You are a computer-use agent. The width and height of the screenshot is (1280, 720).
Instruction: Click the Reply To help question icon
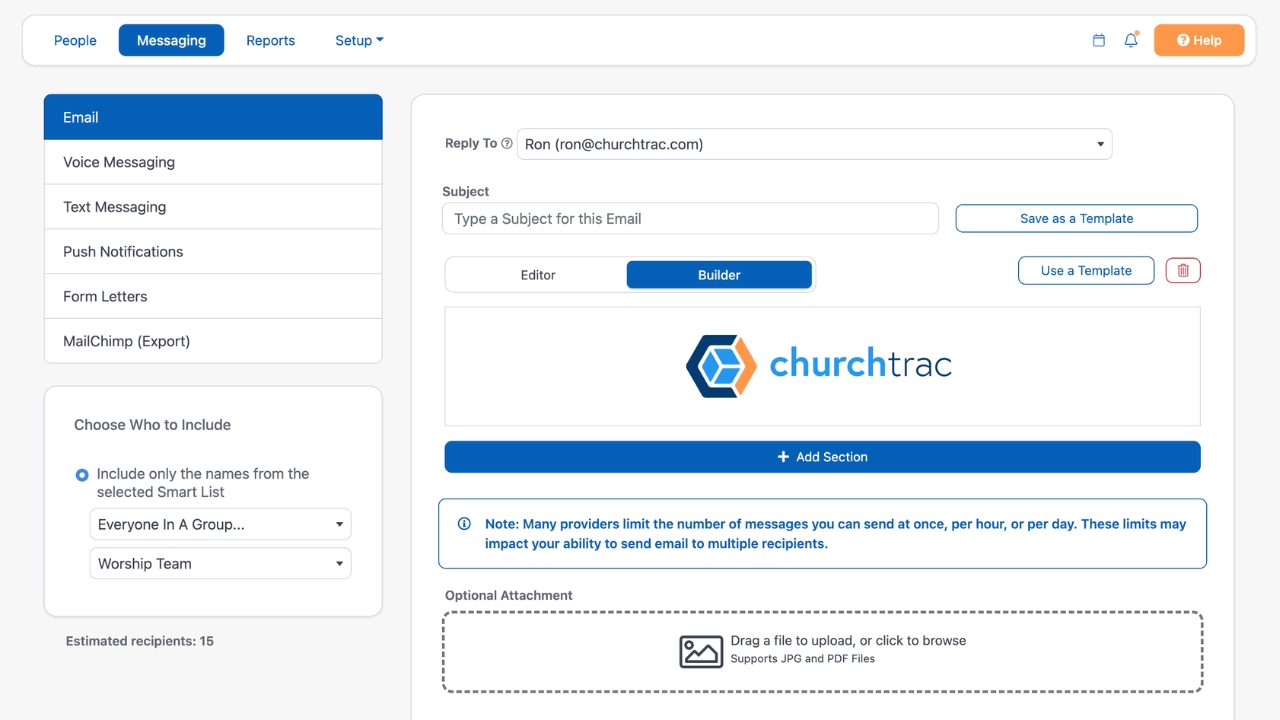[507, 144]
